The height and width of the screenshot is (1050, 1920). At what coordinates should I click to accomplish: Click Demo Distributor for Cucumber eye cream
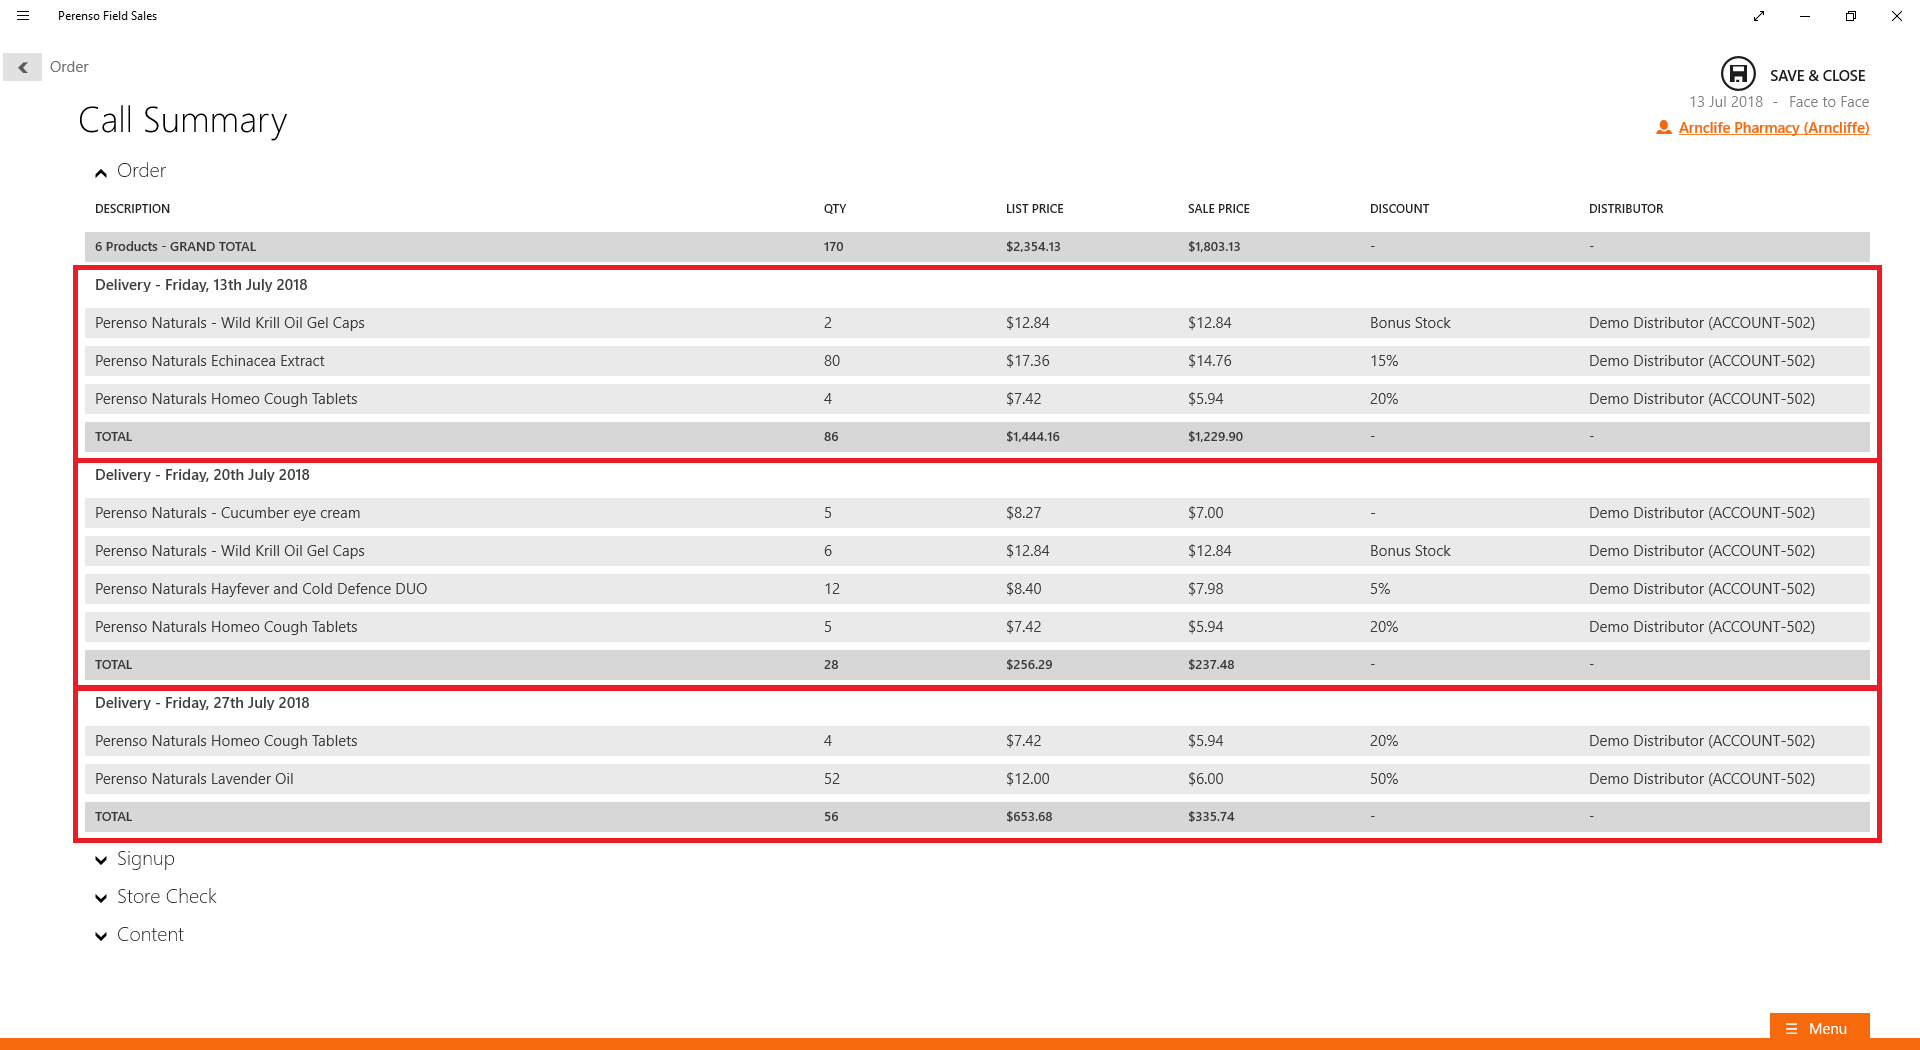[x=1702, y=513]
